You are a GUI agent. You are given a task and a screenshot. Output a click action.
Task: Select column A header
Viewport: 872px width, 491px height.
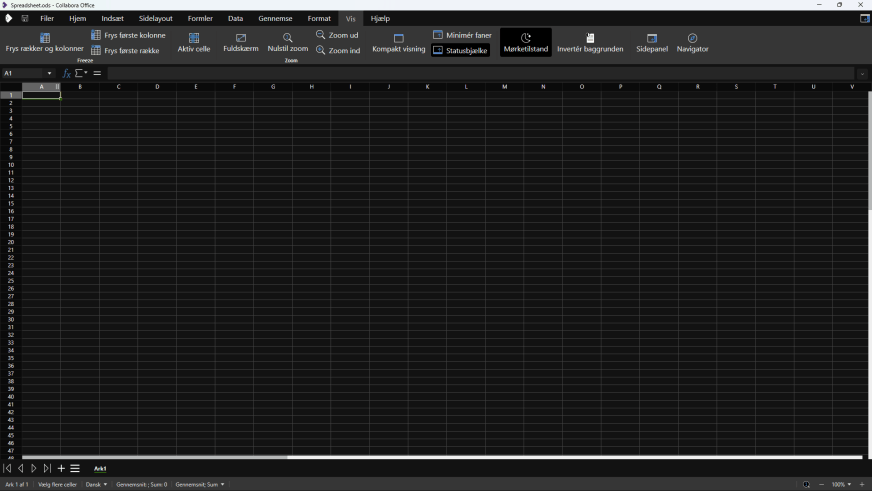click(41, 87)
